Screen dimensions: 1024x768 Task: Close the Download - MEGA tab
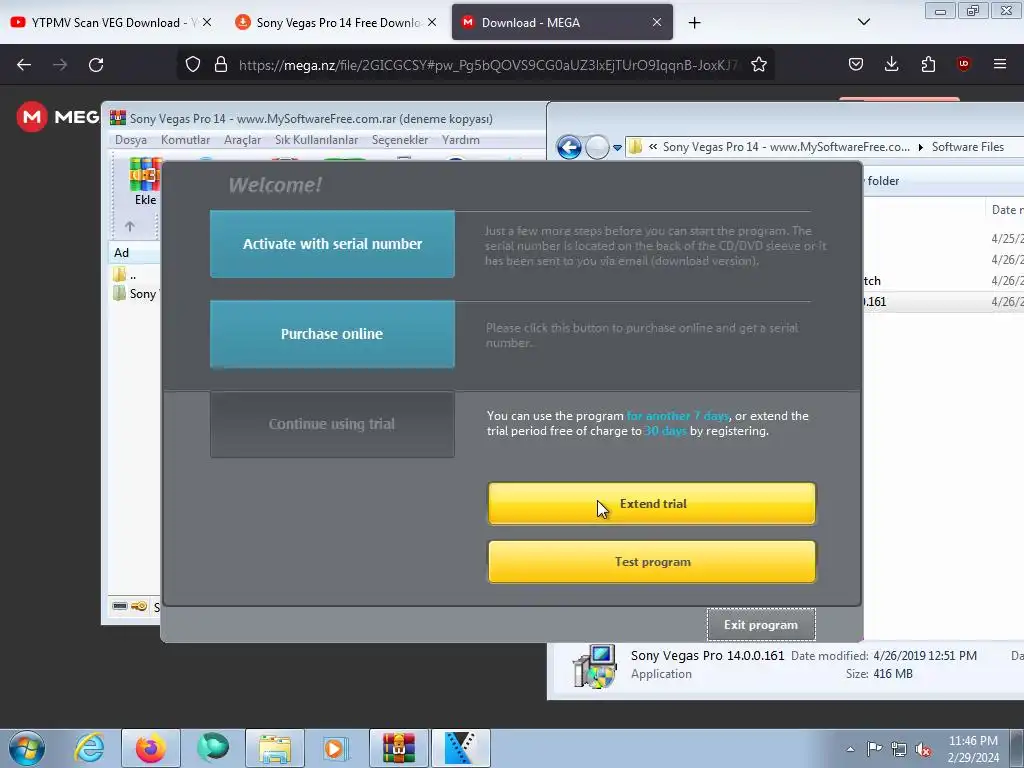(x=657, y=22)
